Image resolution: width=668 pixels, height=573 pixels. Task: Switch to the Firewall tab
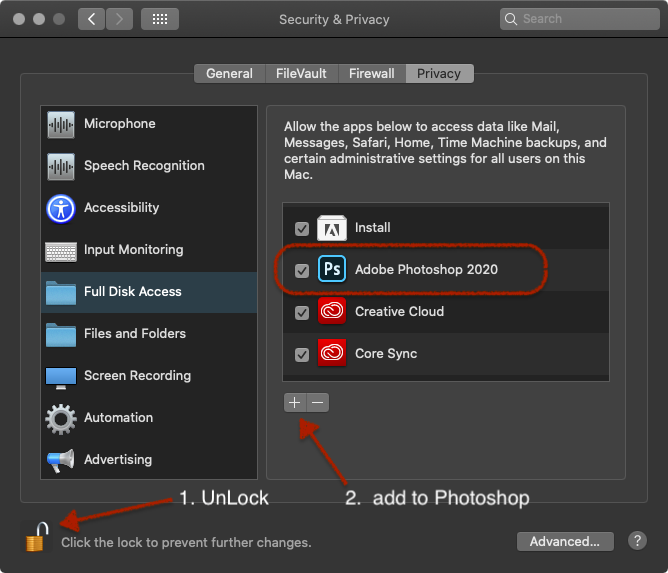tap(372, 73)
